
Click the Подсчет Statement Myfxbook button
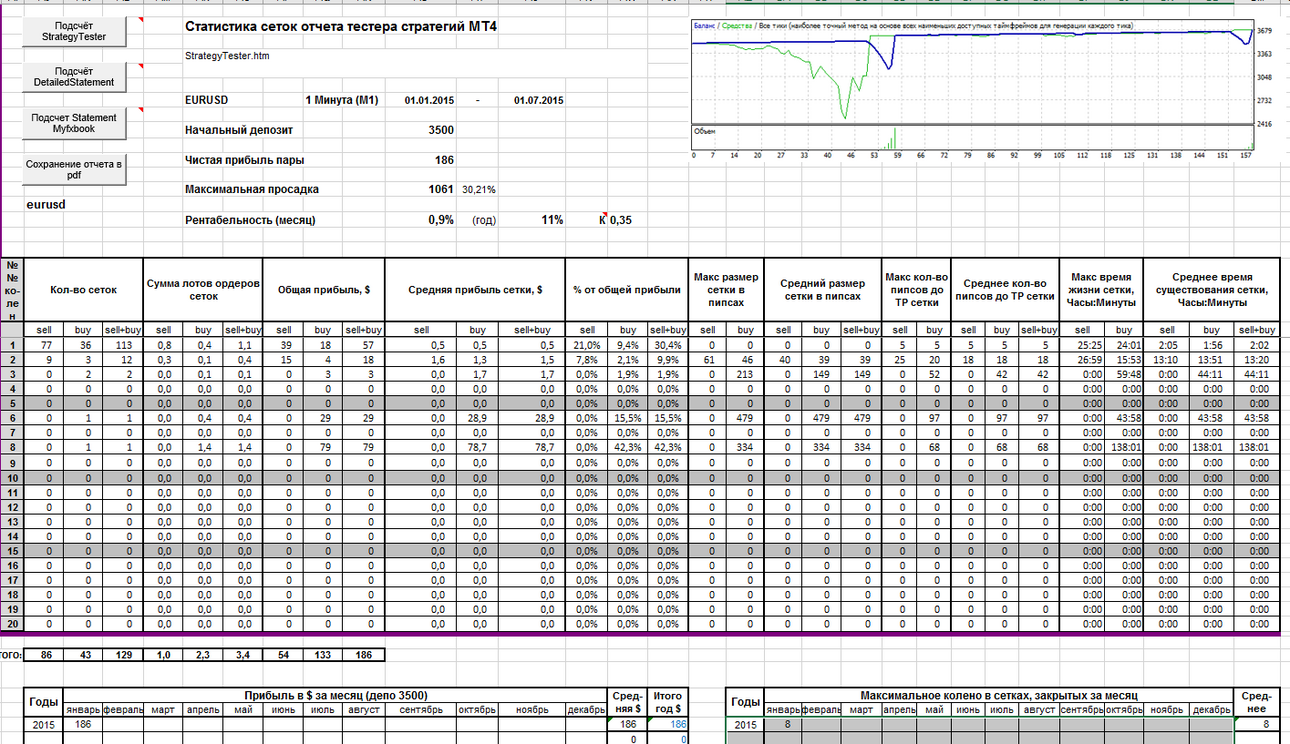[x=75, y=123]
